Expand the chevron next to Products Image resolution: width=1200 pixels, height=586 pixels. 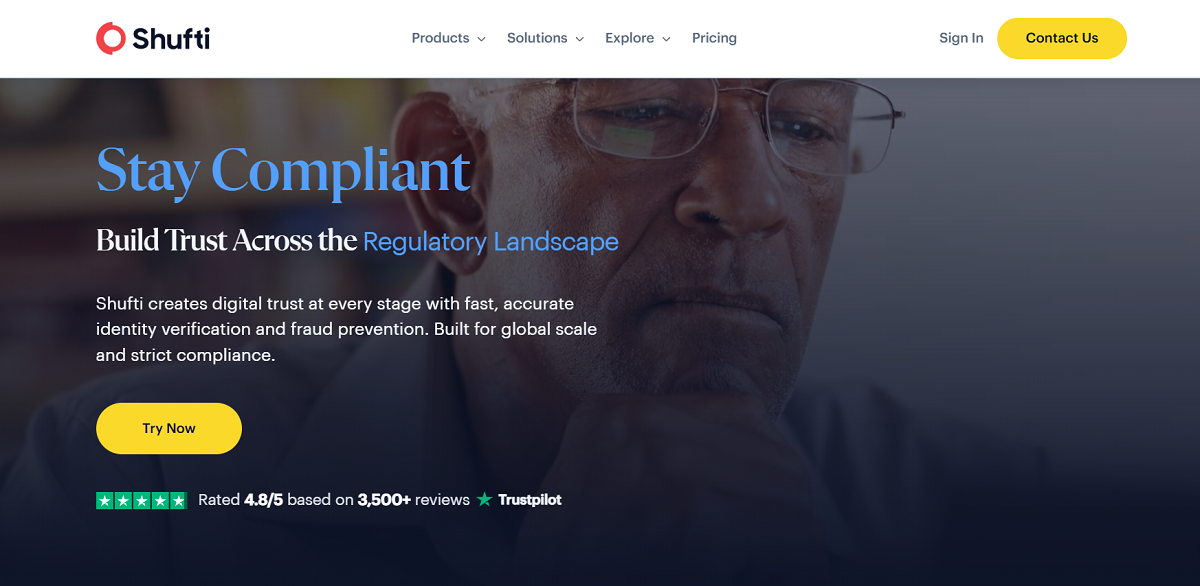click(481, 39)
